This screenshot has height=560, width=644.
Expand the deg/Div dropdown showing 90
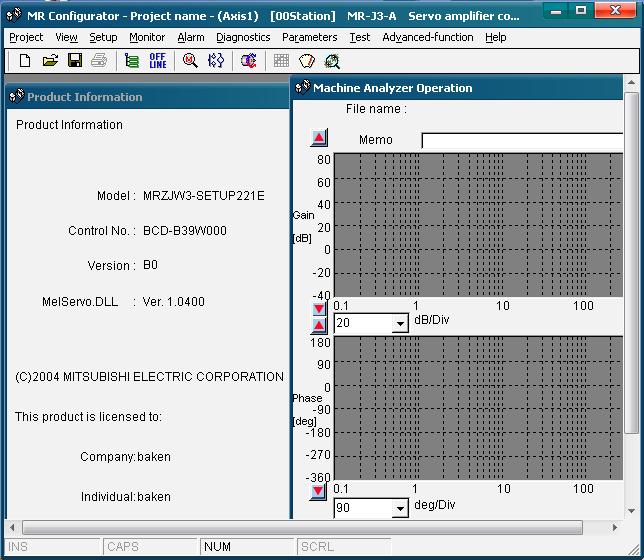(400, 508)
